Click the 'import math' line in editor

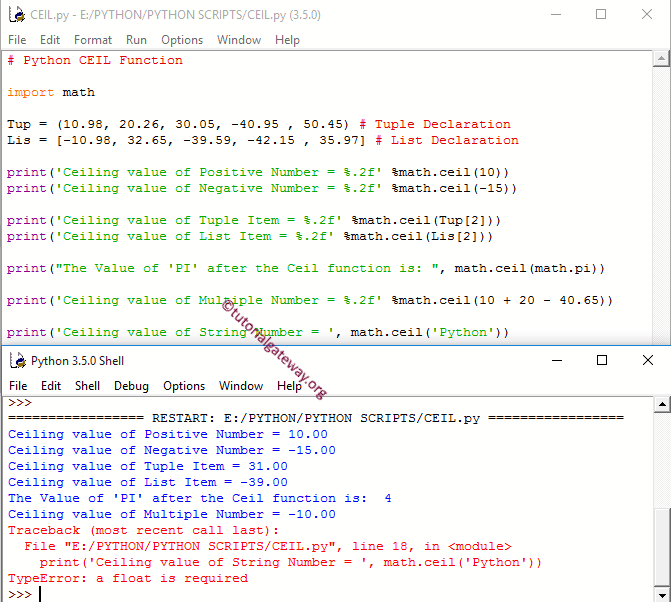(50, 92)
